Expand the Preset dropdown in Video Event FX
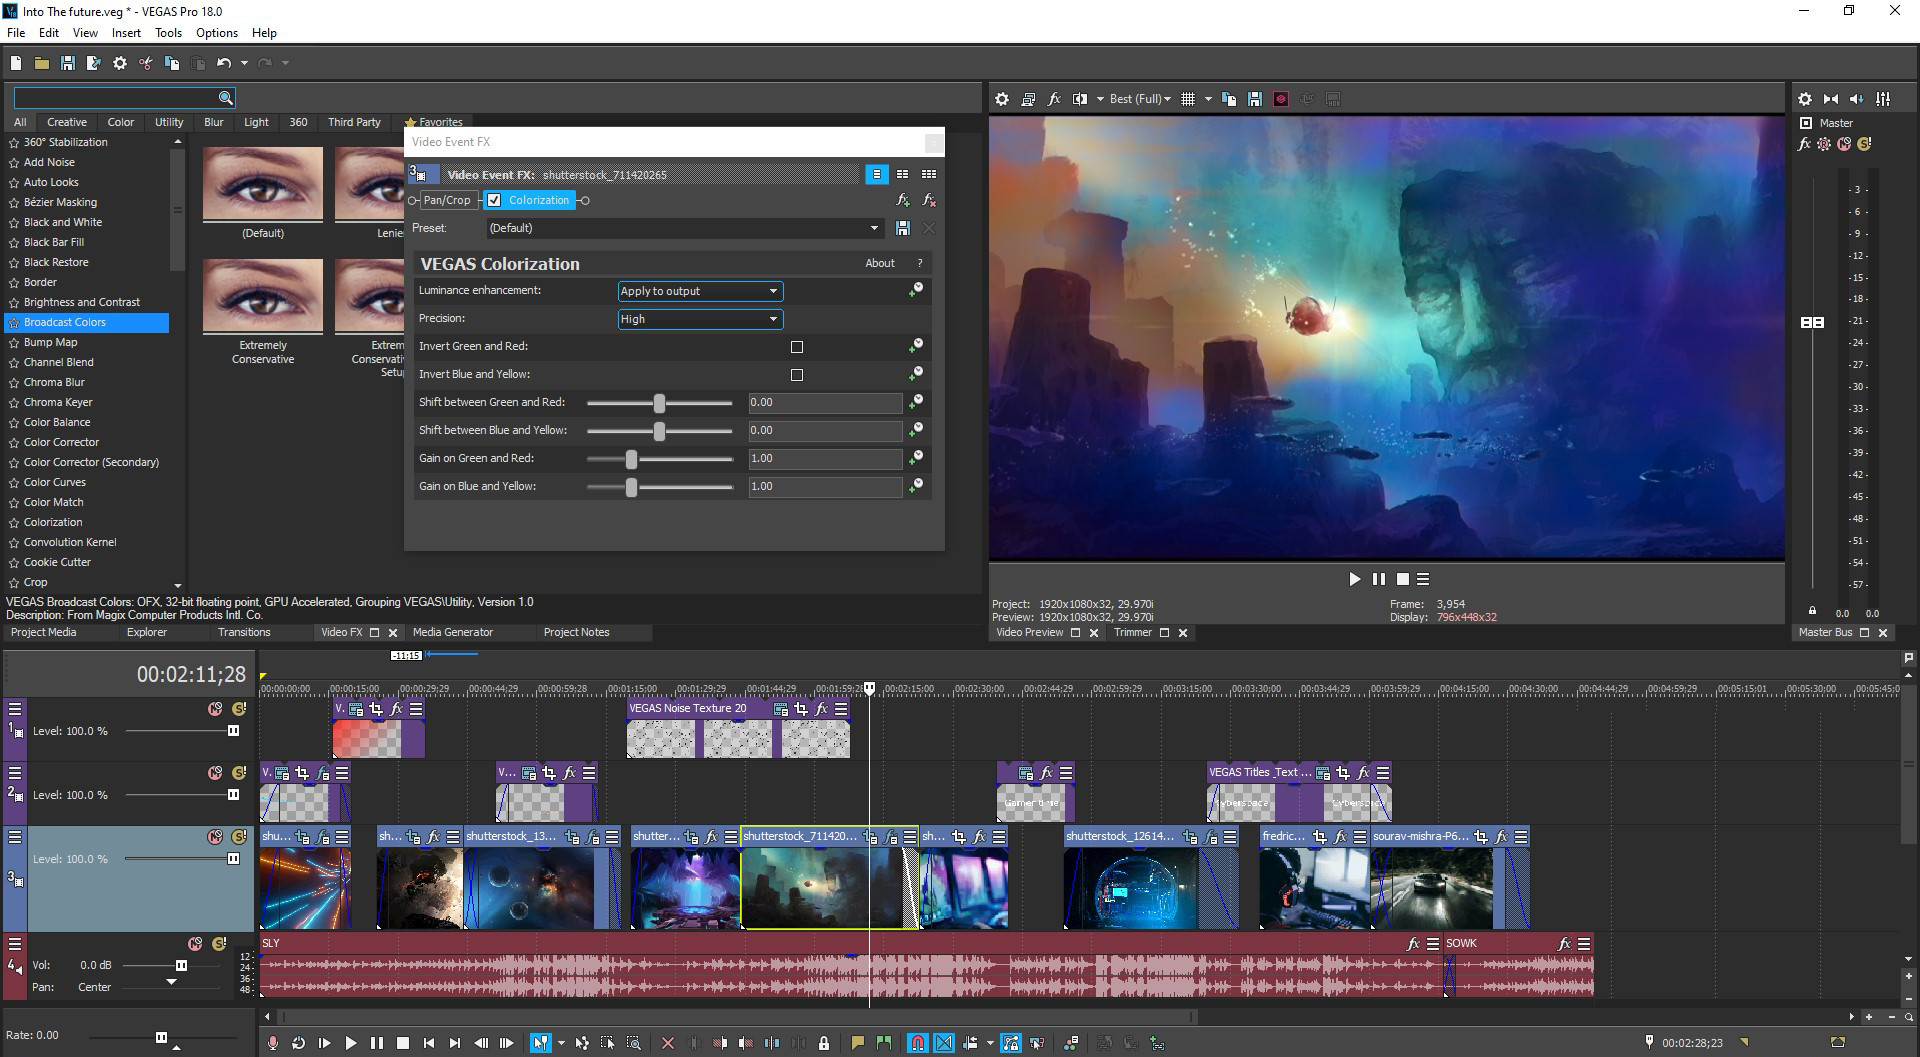This screenshot has width=1920, height=1057. (873, 228)
